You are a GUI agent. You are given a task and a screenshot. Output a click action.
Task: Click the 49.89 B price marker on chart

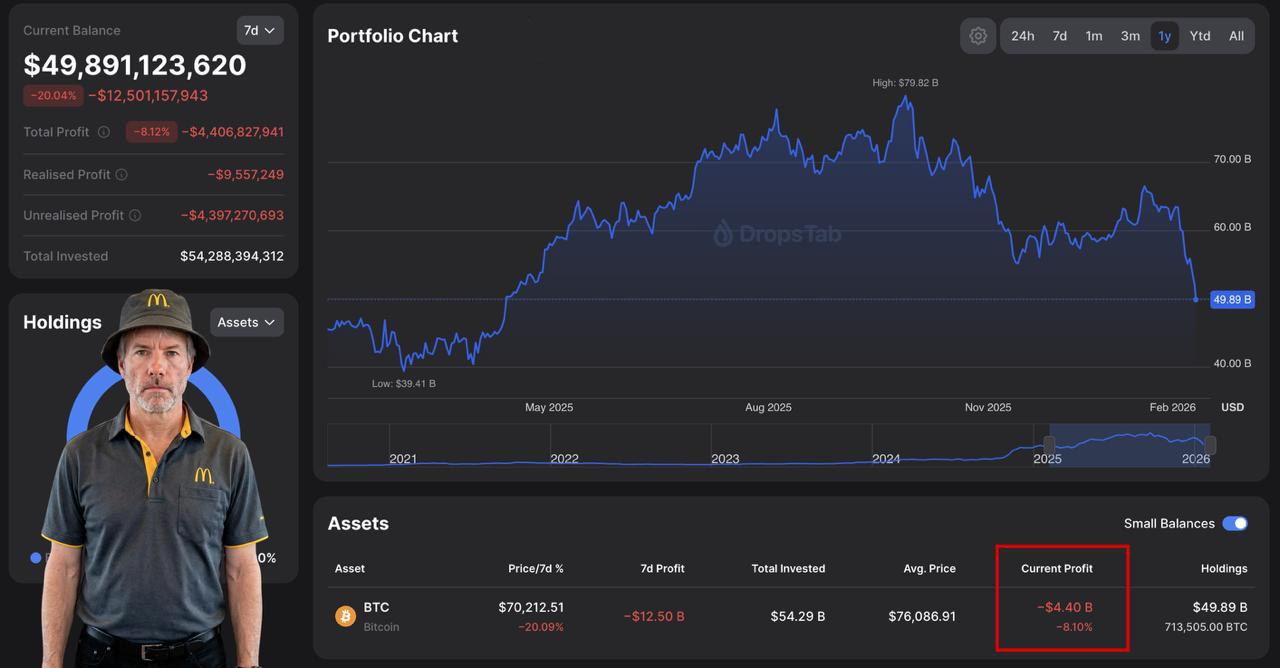[x=1231, y=299]
